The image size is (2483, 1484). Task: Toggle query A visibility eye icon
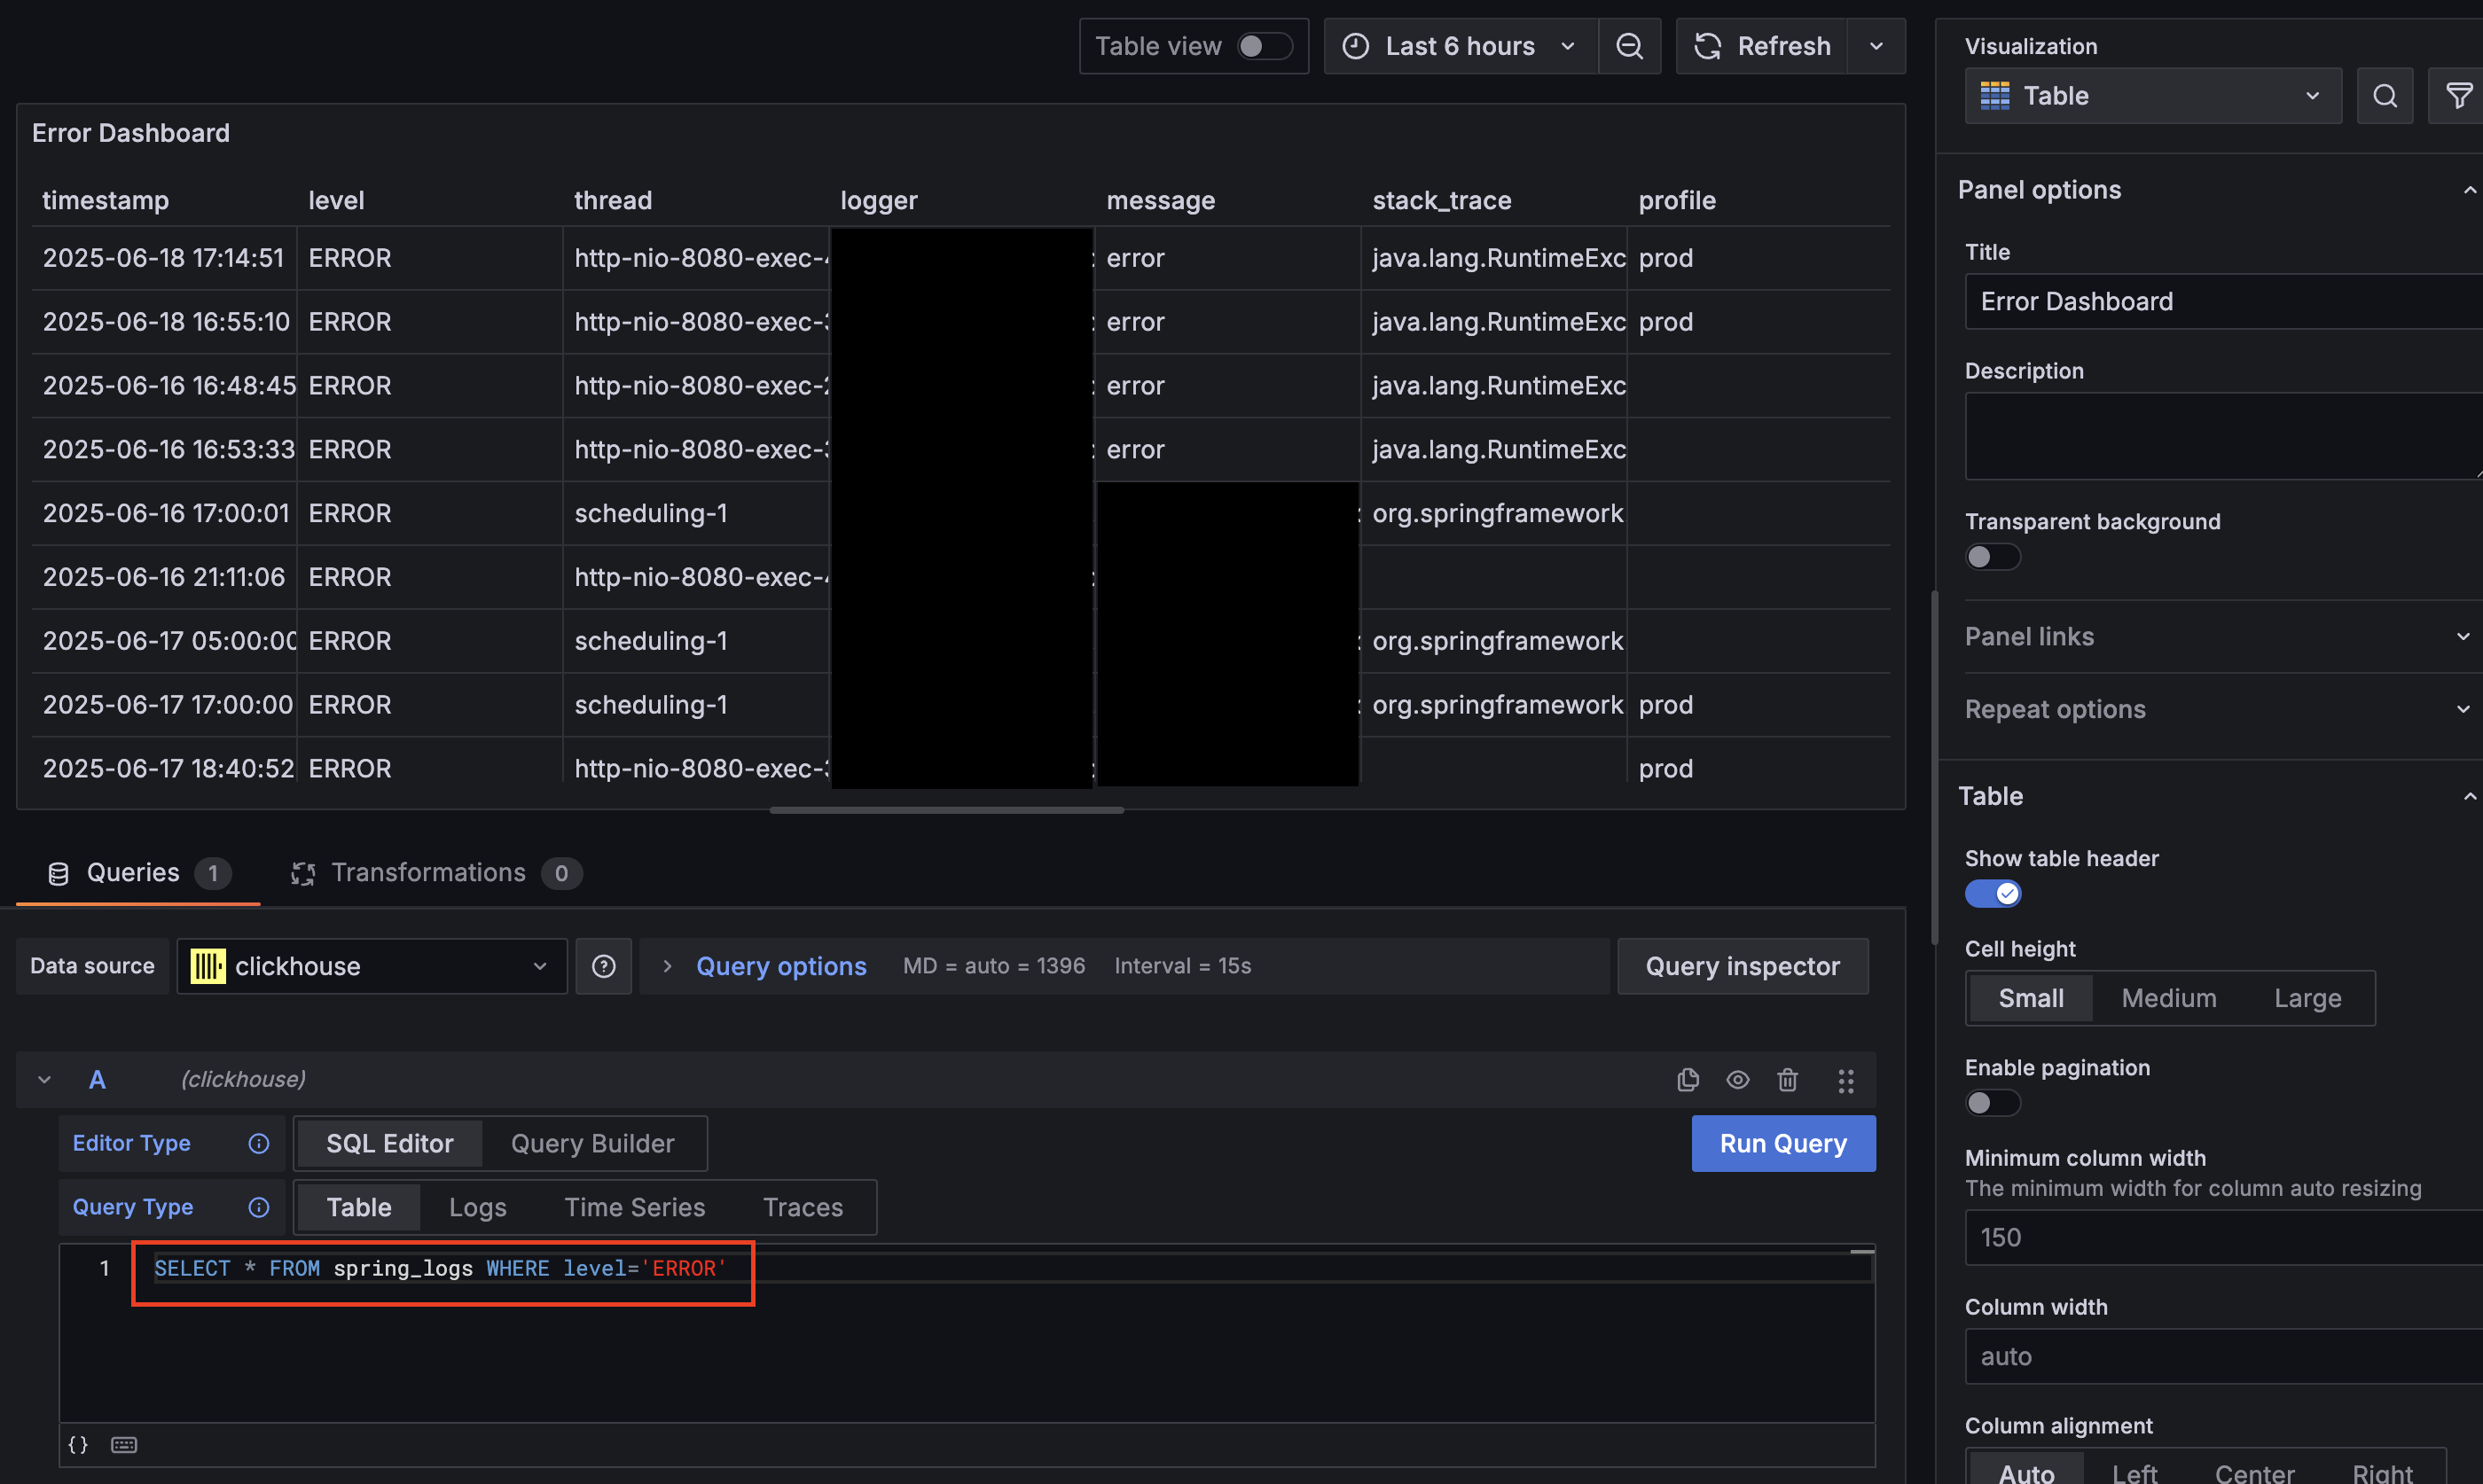(x=1738, y=1080)
